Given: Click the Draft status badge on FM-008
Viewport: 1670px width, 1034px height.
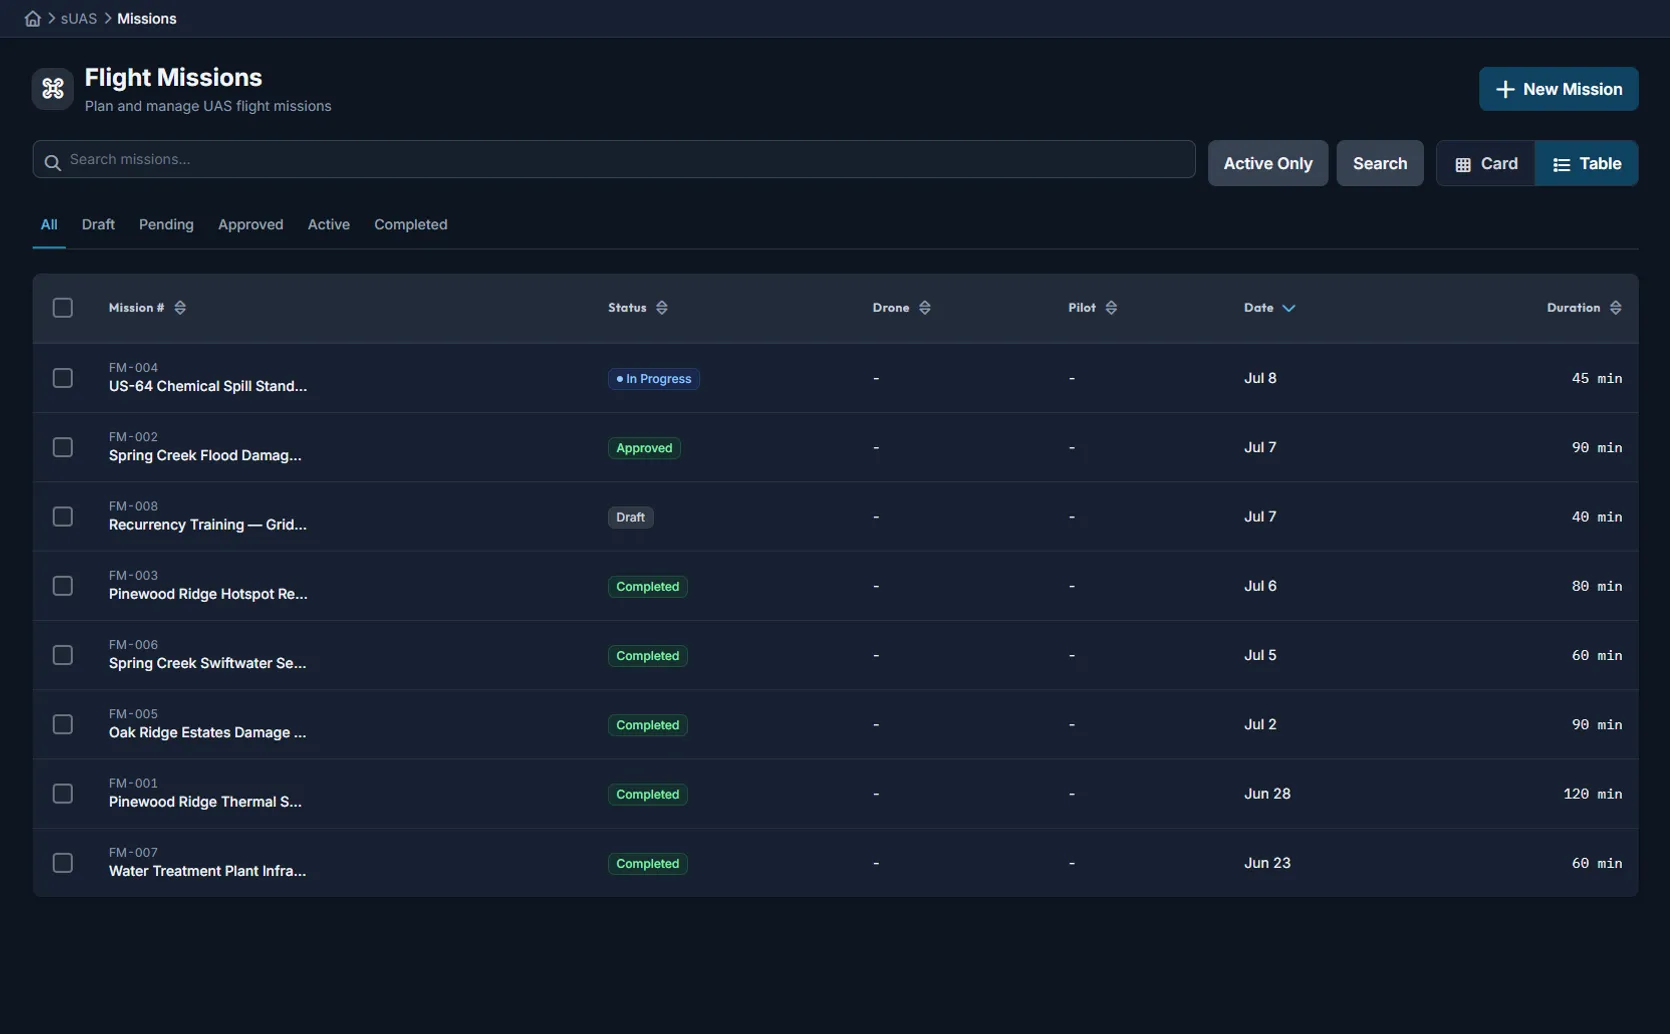Looking at the screenshot, I should pyautogui.click(x=630, y=517).
